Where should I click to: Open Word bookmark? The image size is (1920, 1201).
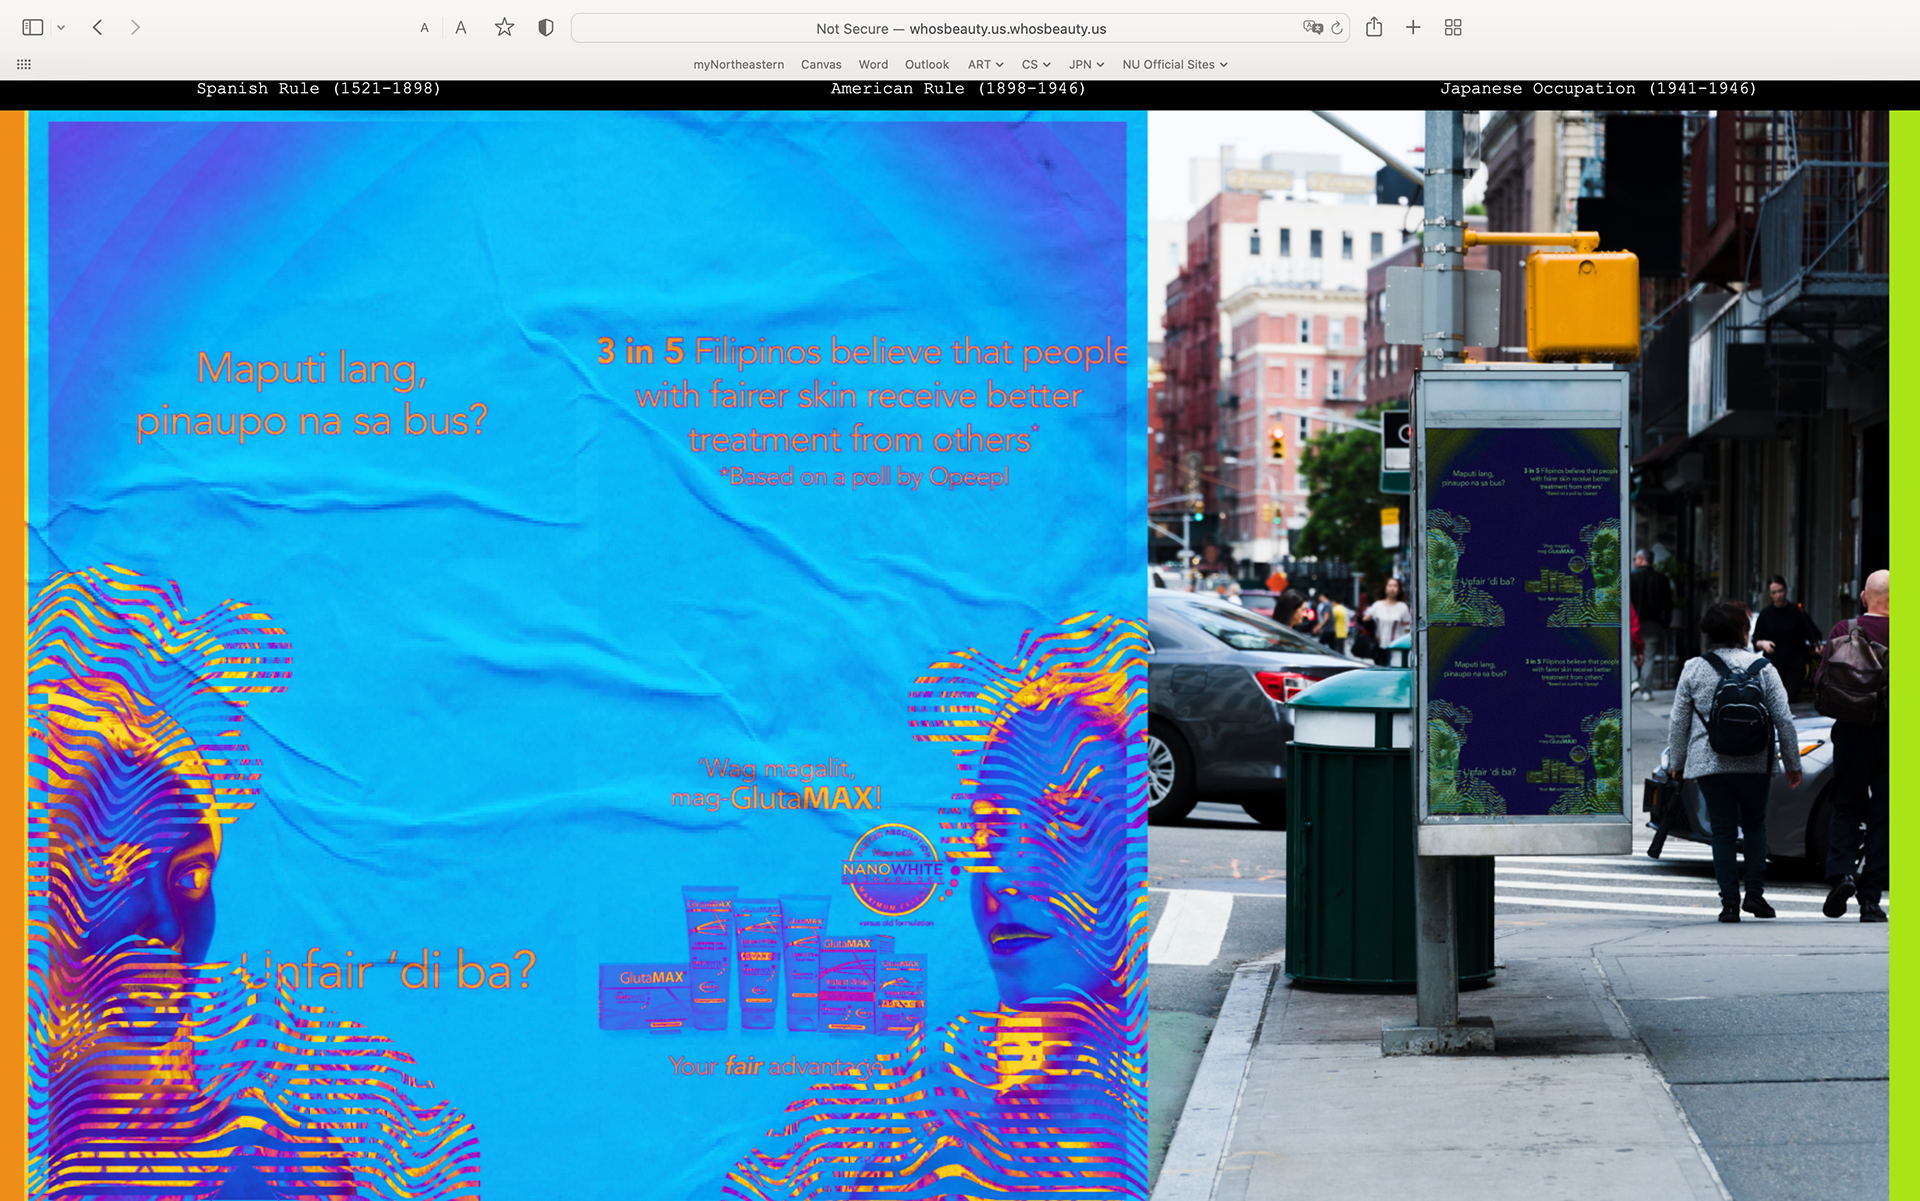coord(873,64)
